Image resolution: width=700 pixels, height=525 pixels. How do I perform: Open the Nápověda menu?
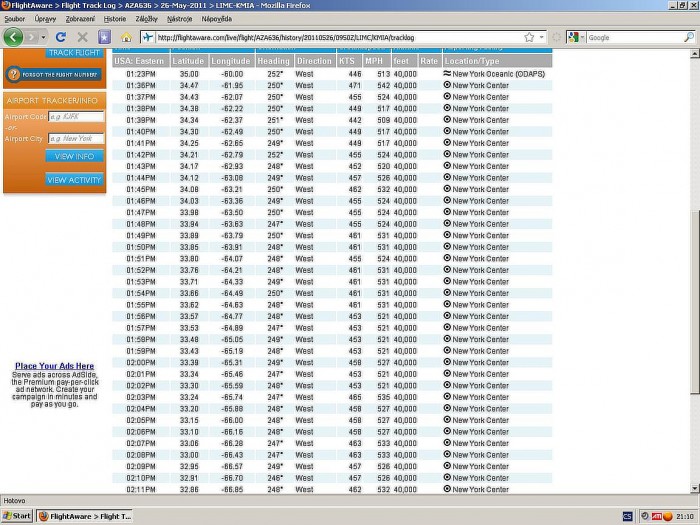[x=217, y=19]
